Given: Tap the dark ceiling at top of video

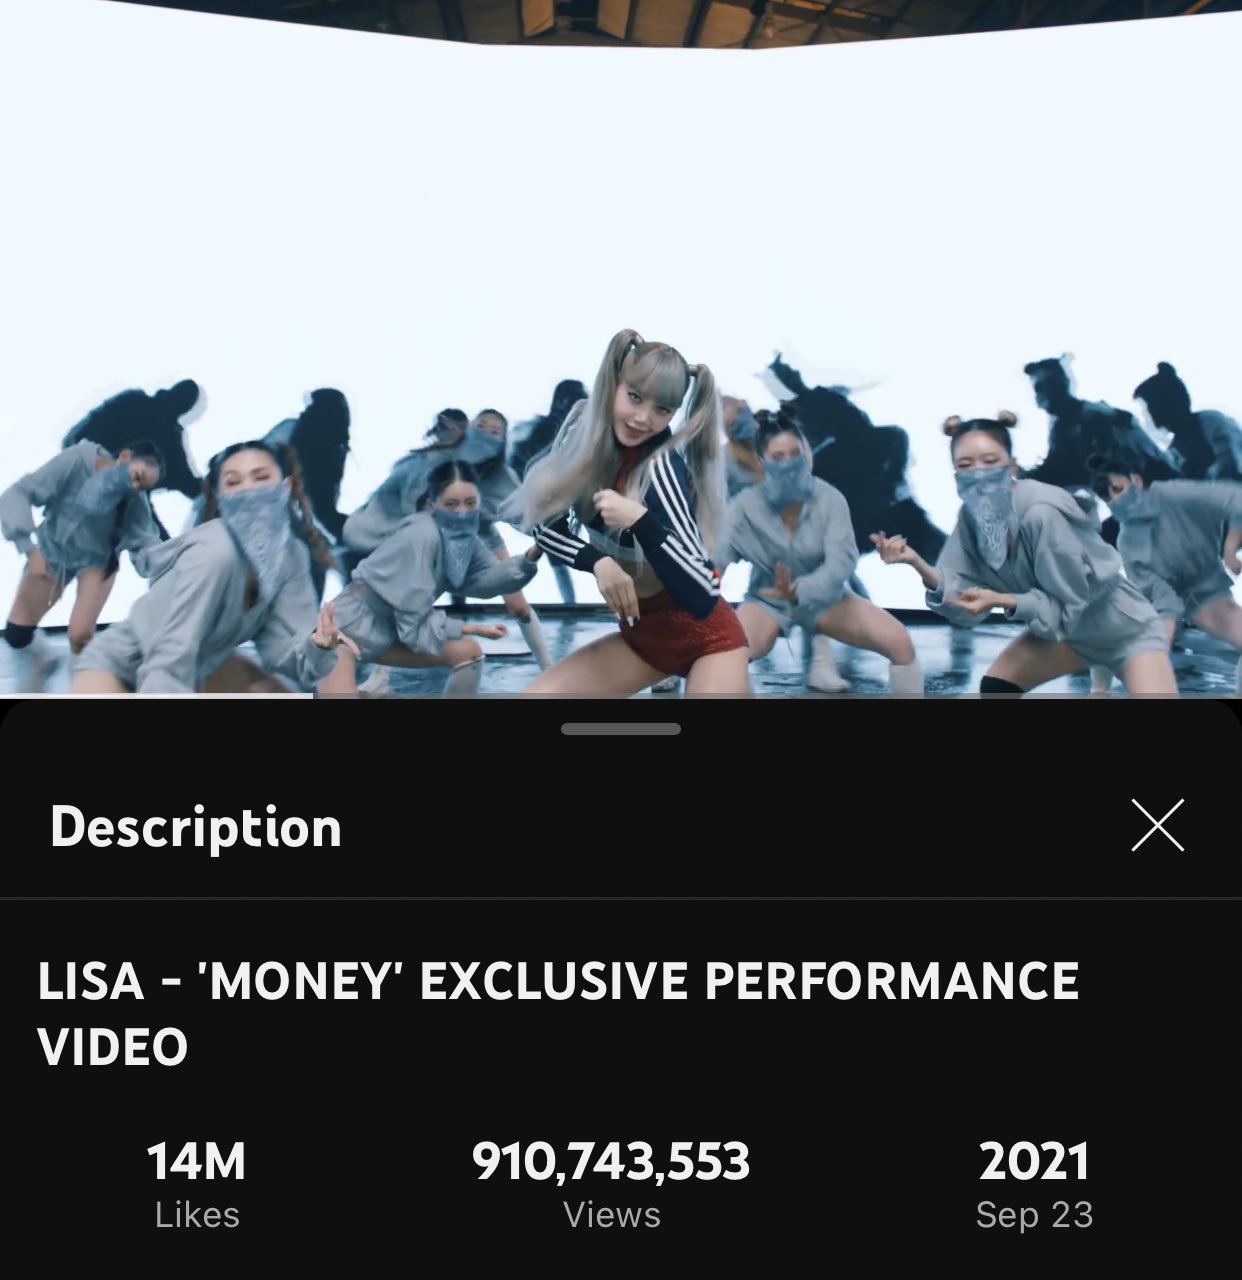Looking at the screenshot, I should pos(620,20).
